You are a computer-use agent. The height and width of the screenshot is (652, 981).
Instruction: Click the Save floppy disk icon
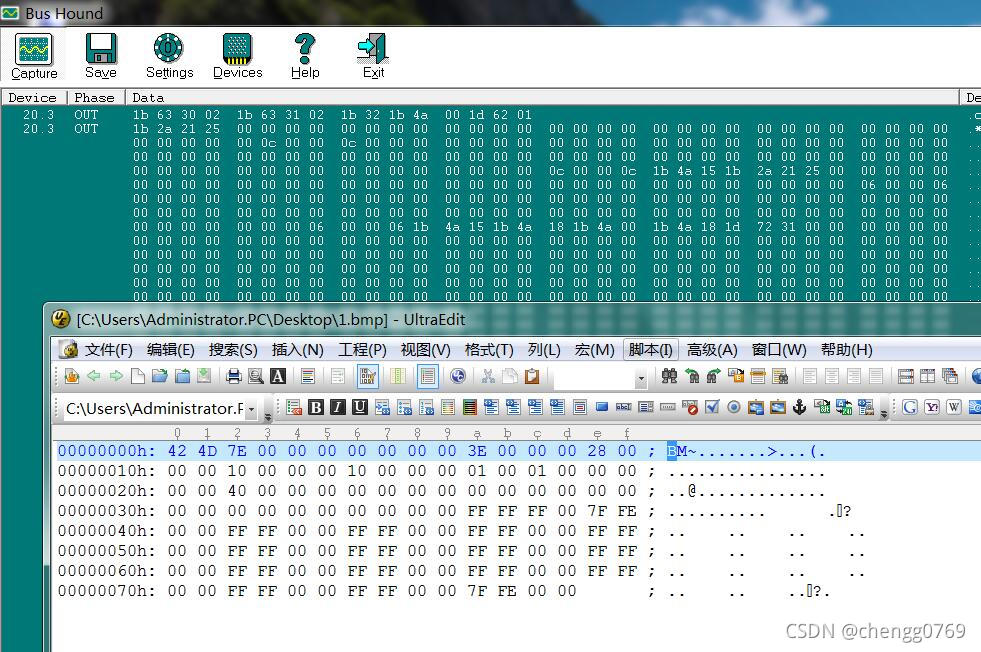(x=100, y=56)
